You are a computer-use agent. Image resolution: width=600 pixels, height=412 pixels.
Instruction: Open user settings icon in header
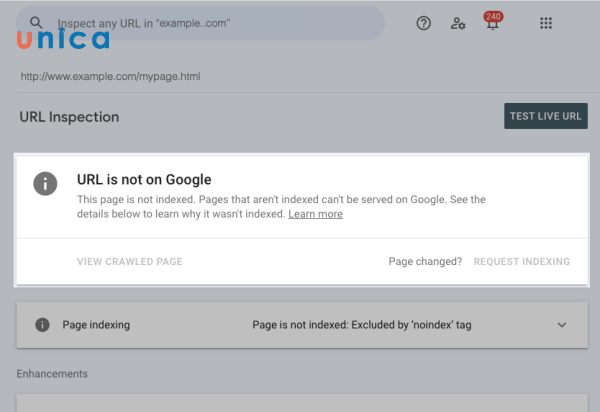tap(458, 23)
